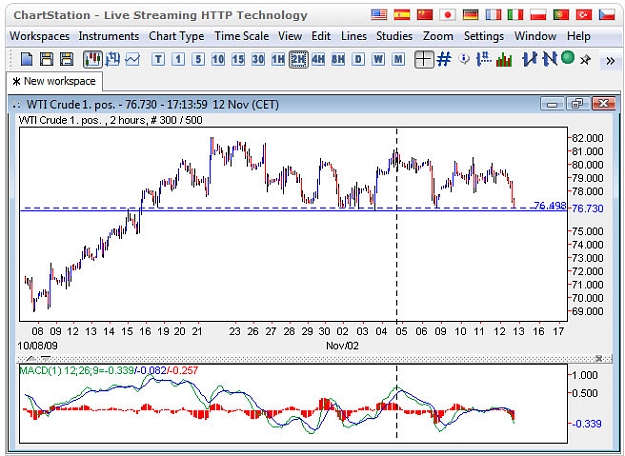Select line chart type icon

click(132, 60)
